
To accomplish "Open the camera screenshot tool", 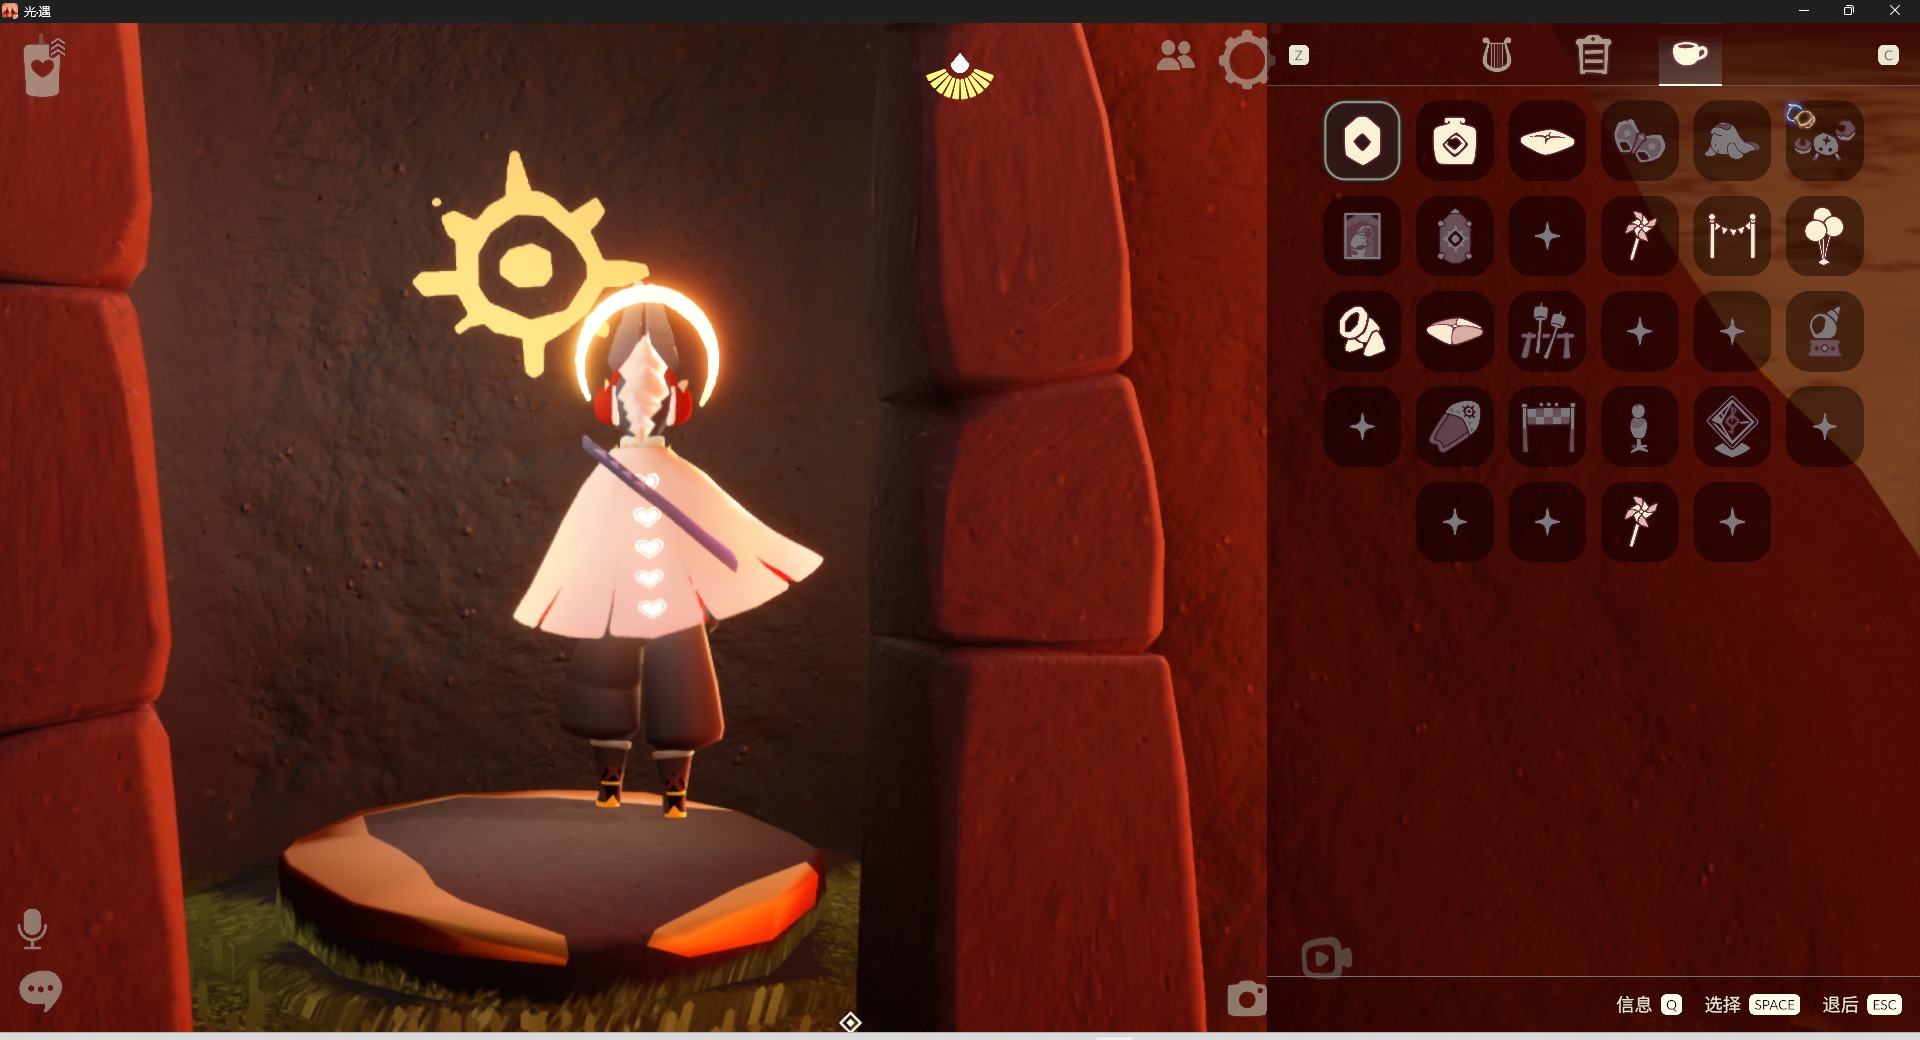I will tap(1247, 998).
